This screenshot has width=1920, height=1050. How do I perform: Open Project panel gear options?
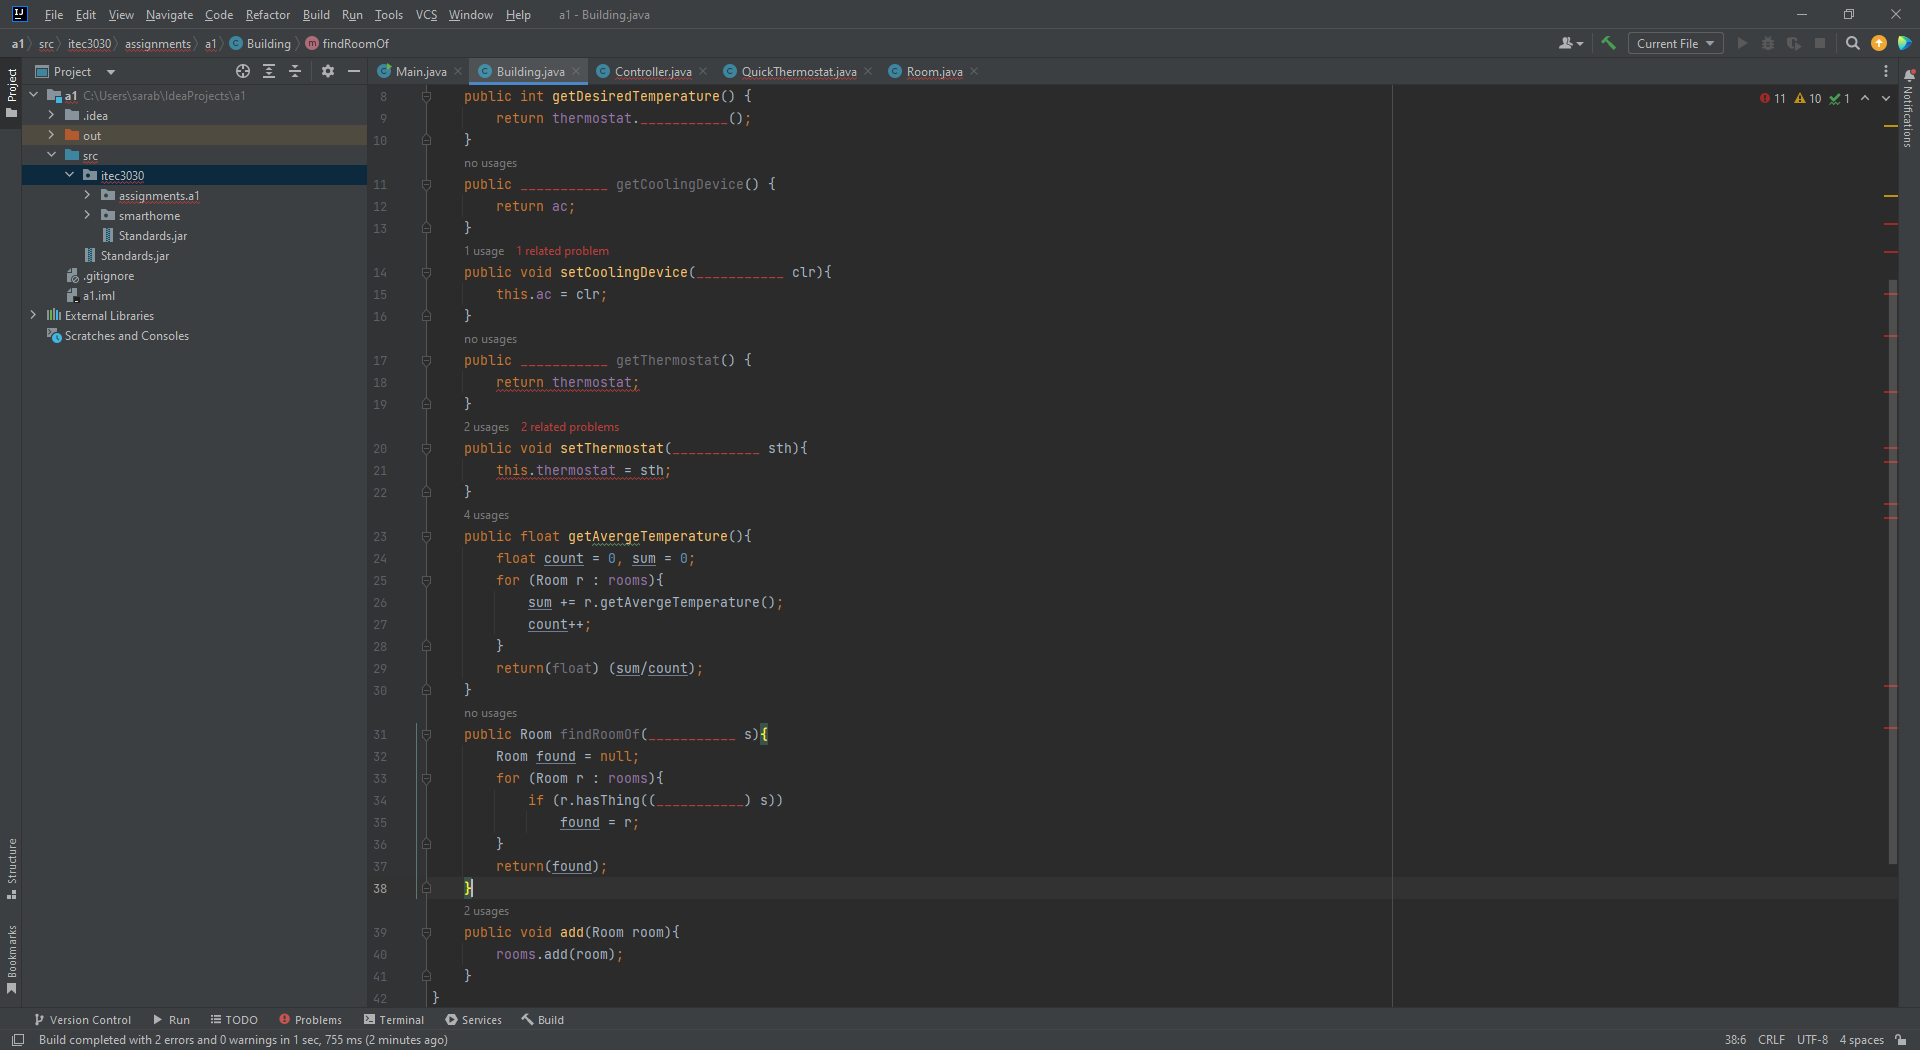click(328, 71)
